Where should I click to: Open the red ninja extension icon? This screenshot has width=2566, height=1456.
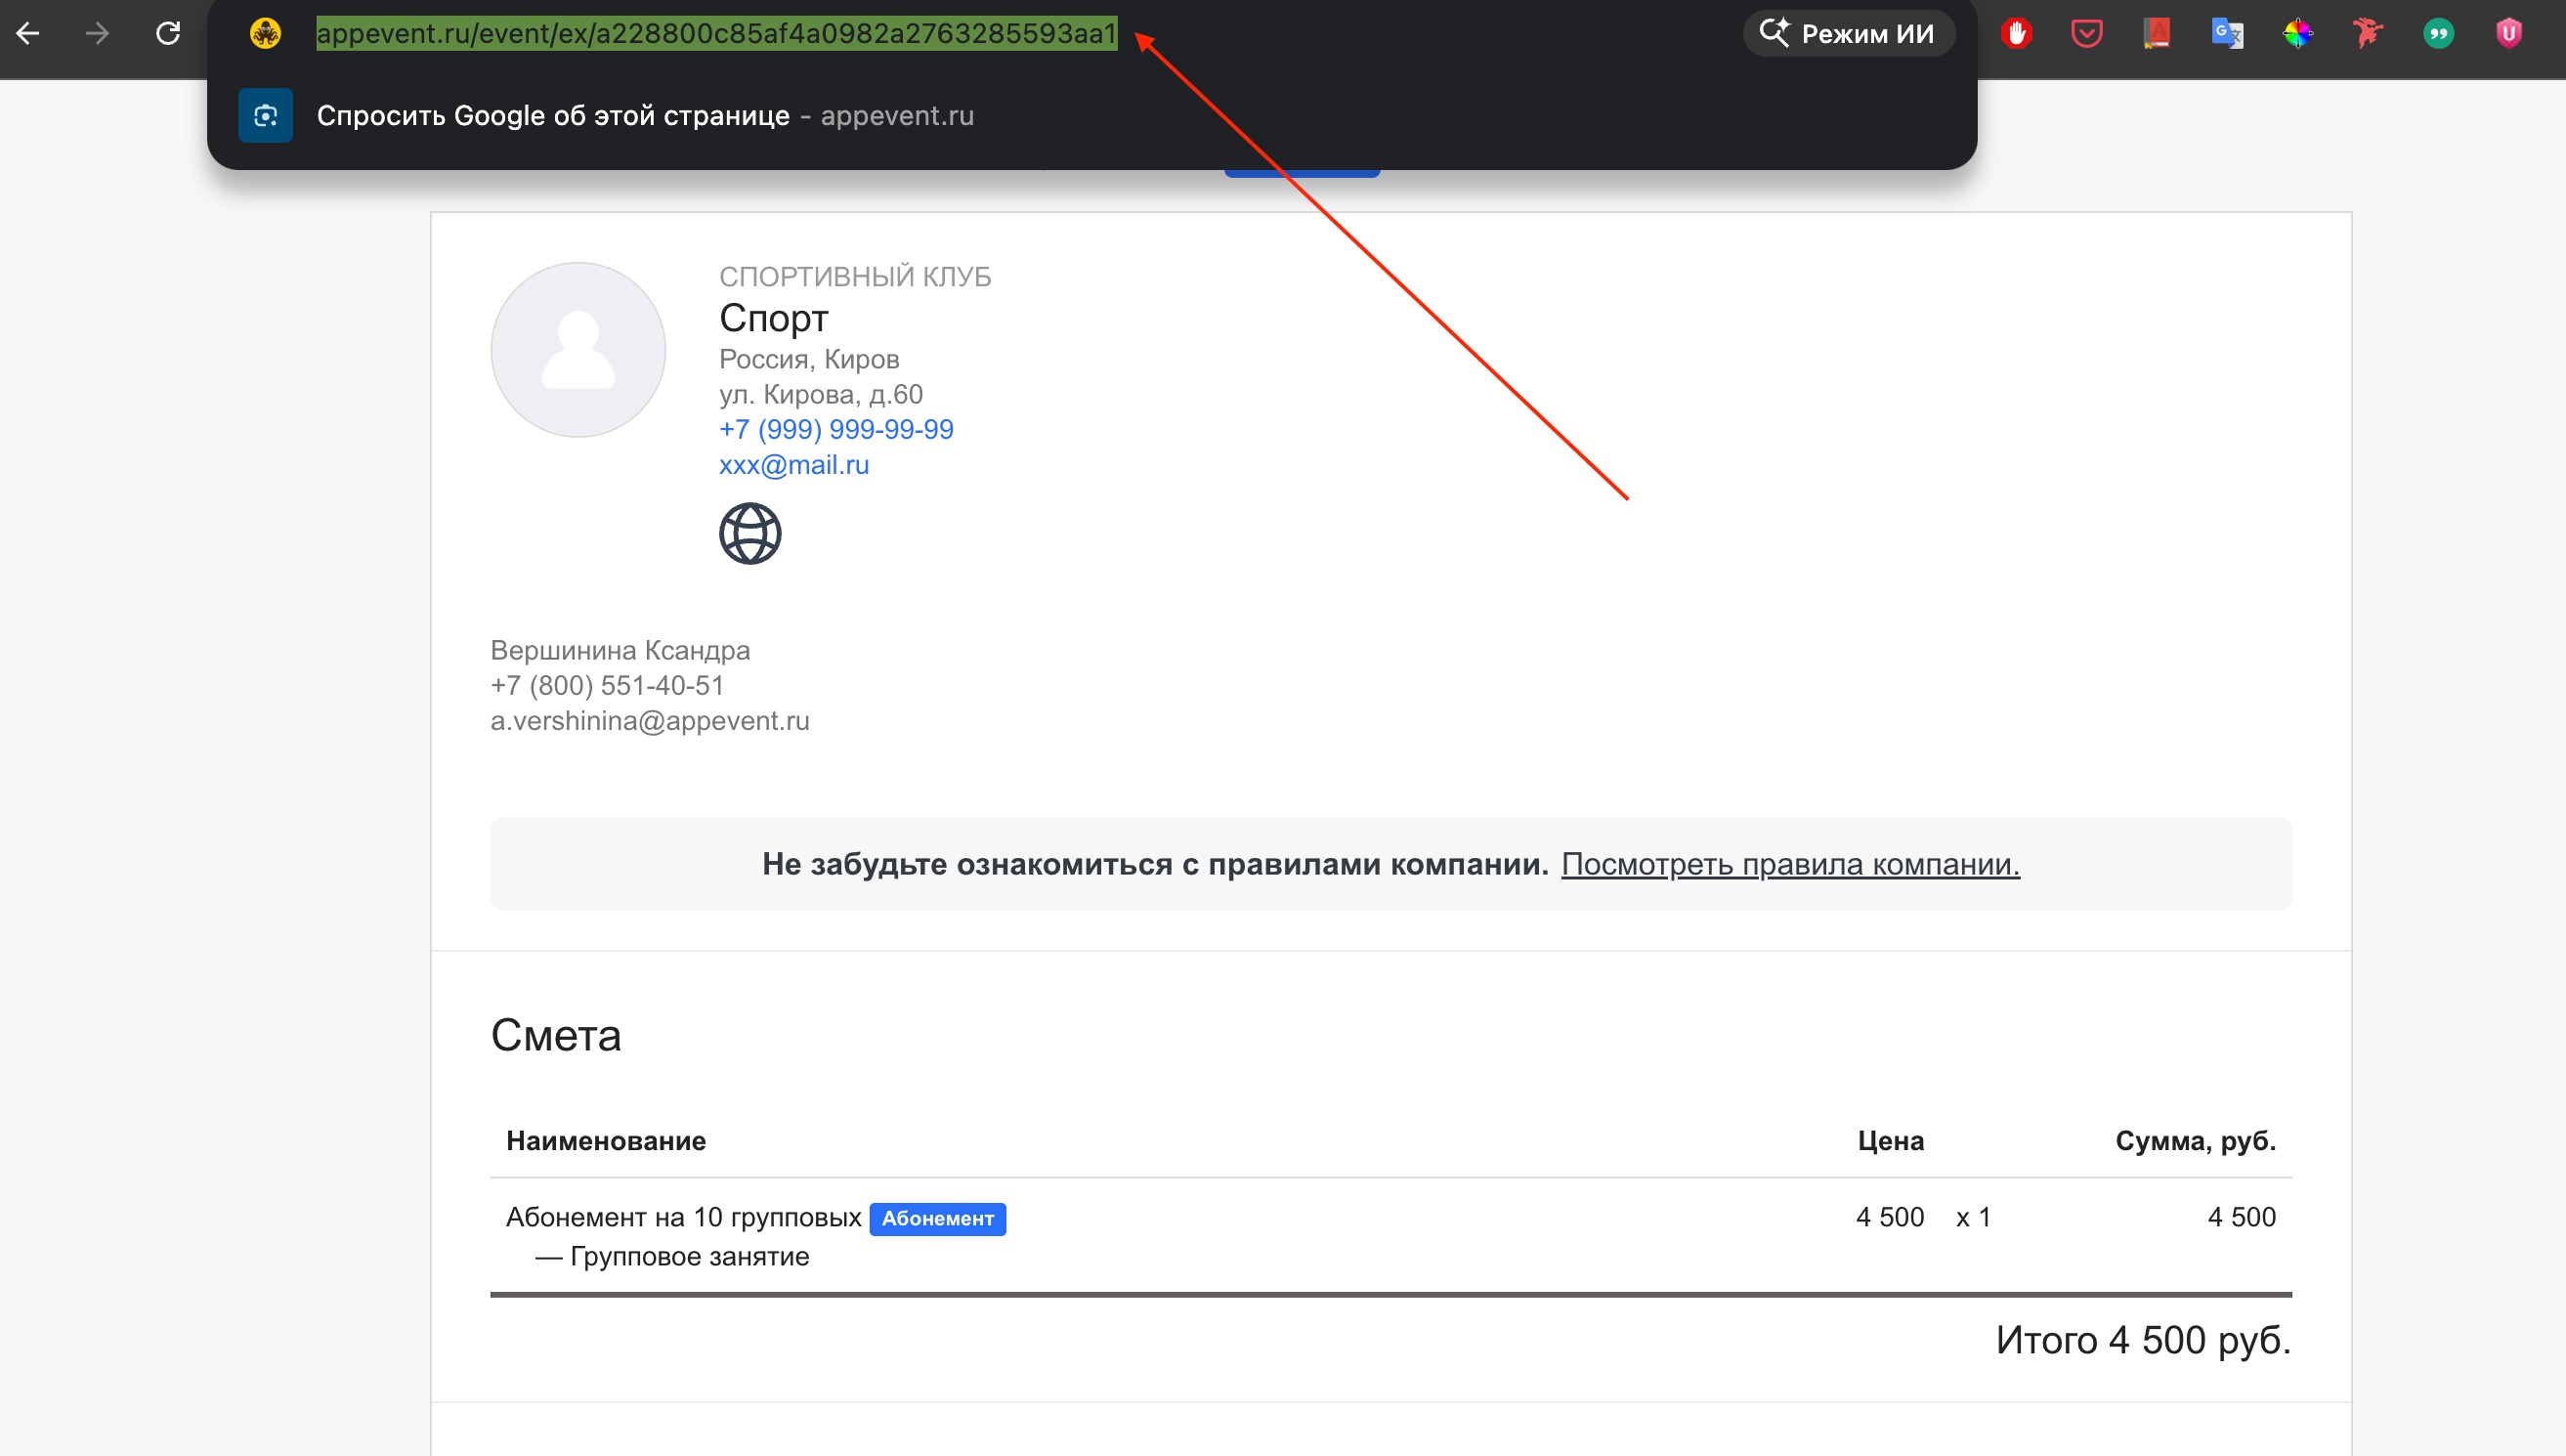click(x=2368, y=34)
